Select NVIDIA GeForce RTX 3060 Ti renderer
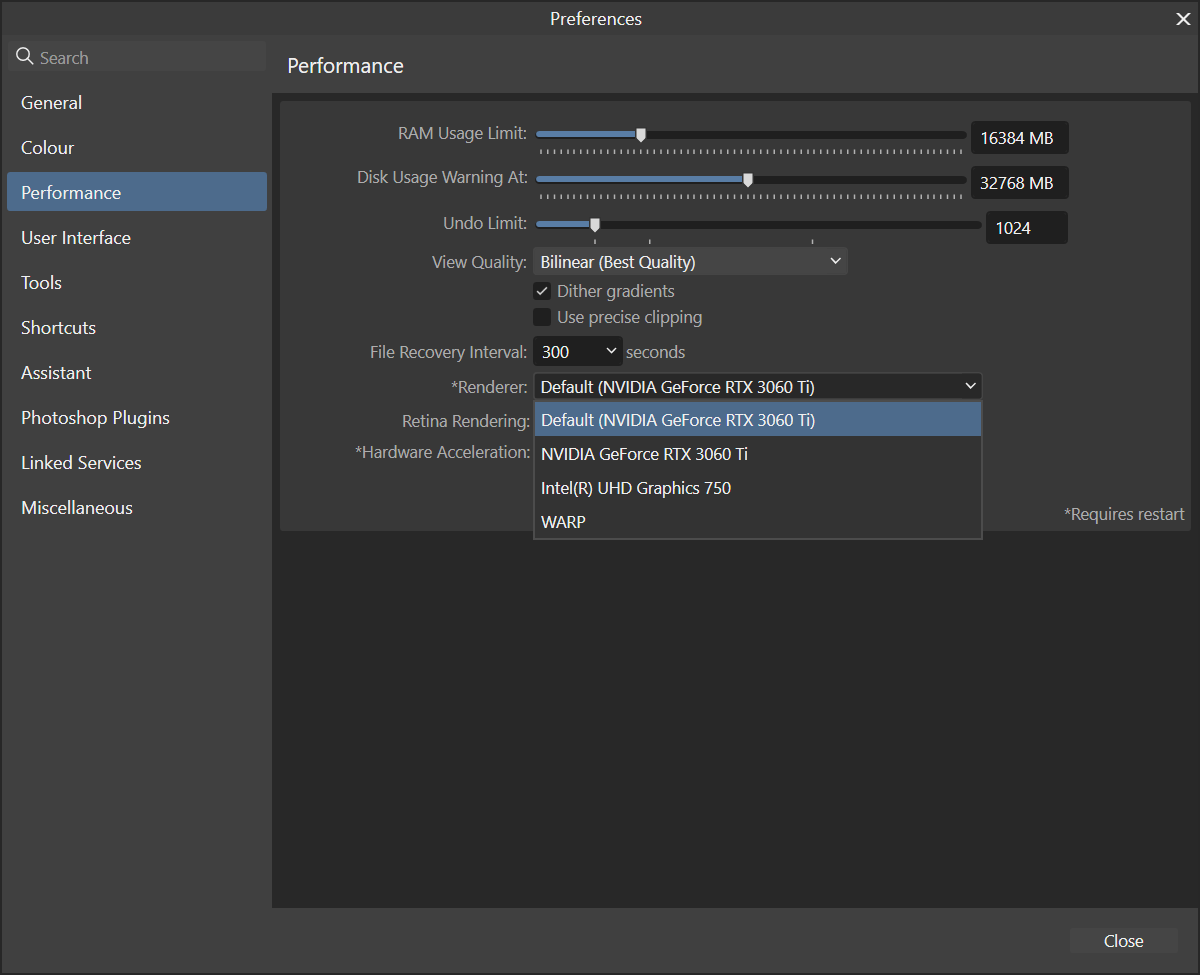The width and height of the screenshot is (1200, 975). (644, 454)
